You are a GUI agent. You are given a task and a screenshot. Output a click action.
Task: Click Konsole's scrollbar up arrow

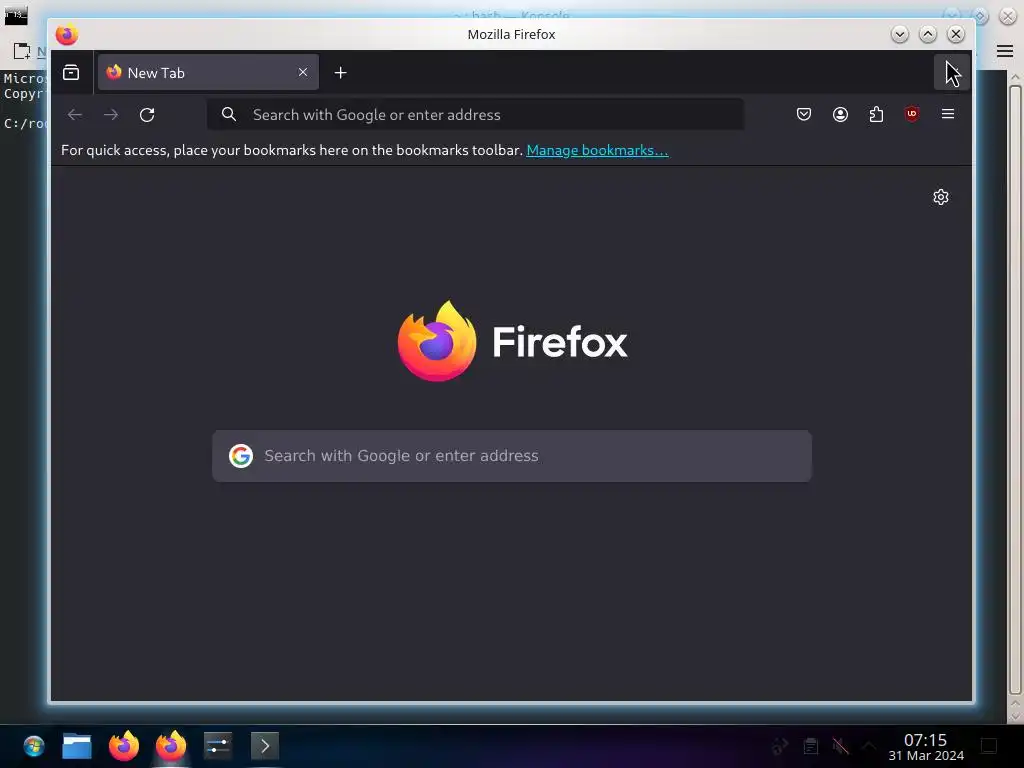point(1015,77)
